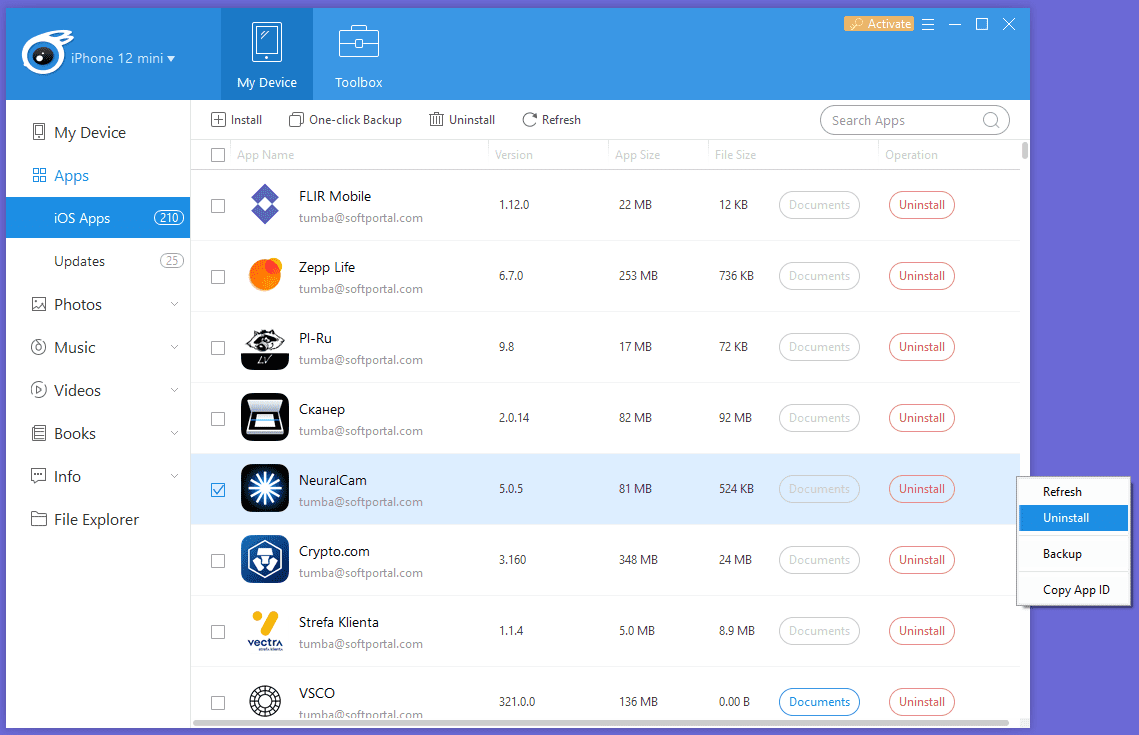Click the toolbar Uninstall trash icon

pos(436,120)
